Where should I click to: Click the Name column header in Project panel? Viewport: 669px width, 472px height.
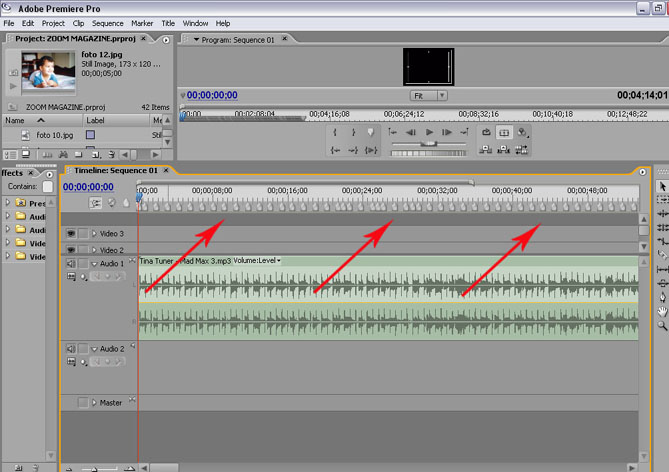click(15, 120)
